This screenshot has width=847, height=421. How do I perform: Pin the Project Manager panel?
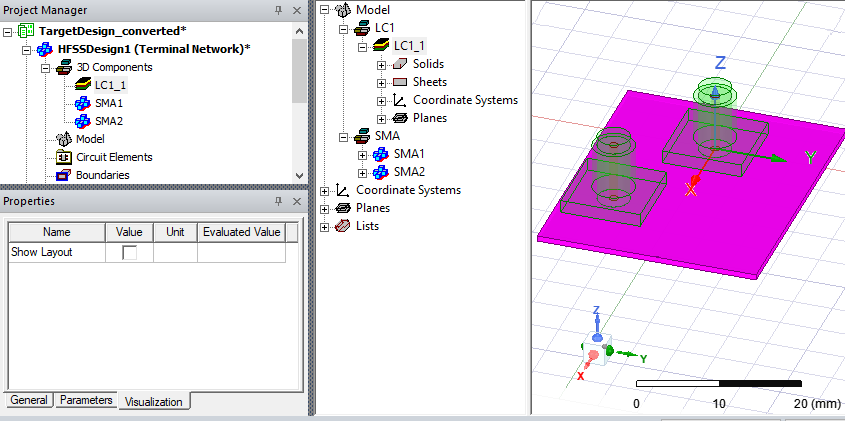coord(279,10)
